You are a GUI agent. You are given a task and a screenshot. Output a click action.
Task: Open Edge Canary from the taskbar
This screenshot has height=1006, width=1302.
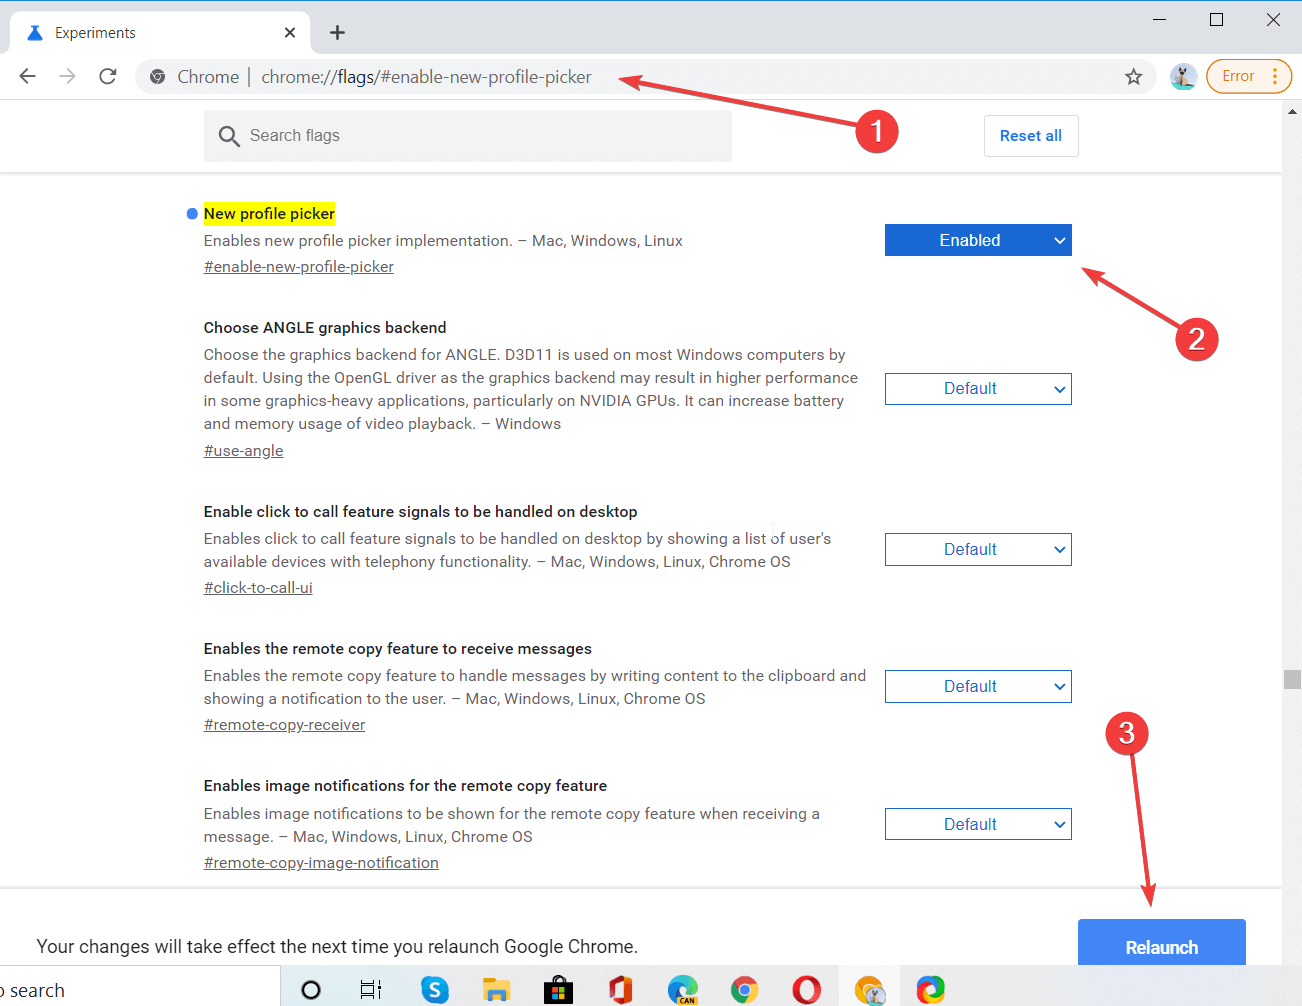pos(683,989)
